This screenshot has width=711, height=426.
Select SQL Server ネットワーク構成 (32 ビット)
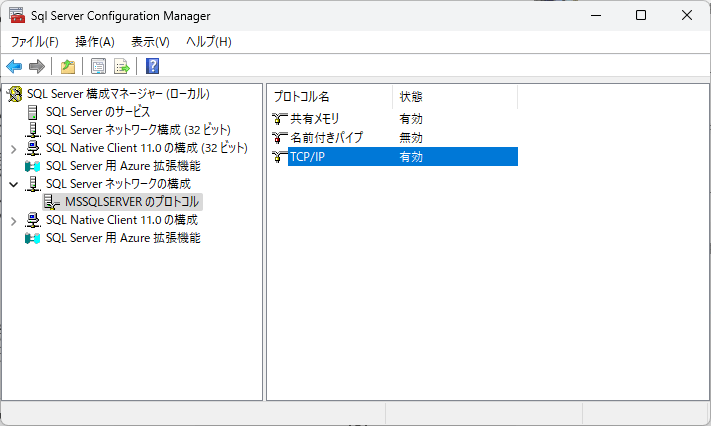pyautogui.click(x=138, y=130)
